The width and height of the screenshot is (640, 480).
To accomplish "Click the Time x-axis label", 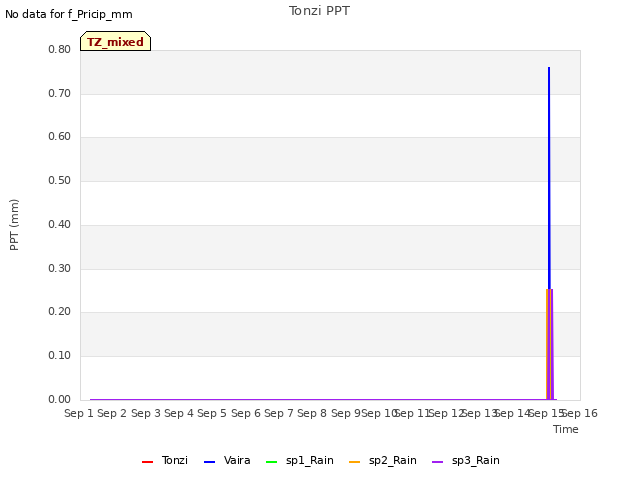I will (566, 429).
